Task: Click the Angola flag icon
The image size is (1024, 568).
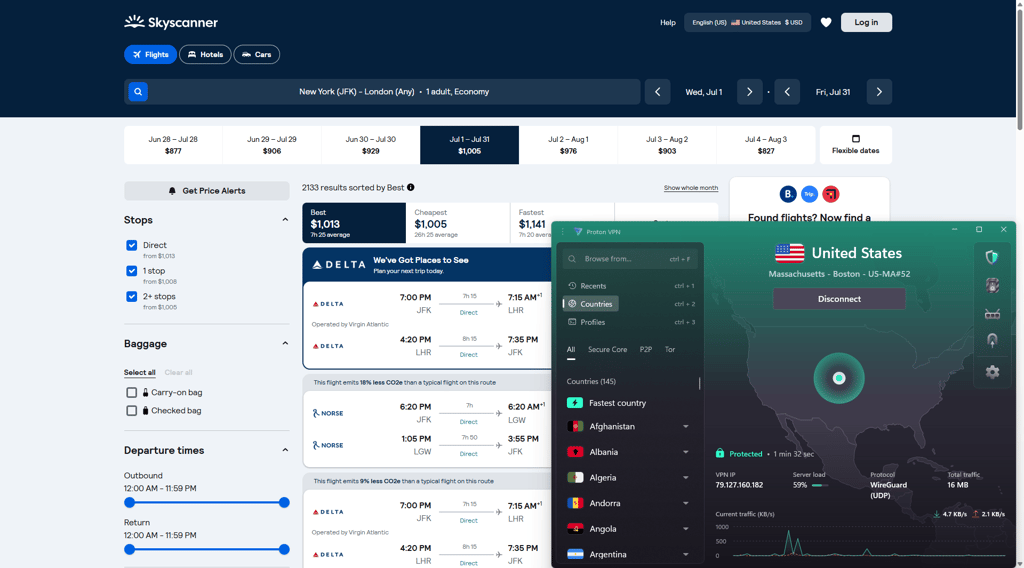Action: tap(575, 529)
